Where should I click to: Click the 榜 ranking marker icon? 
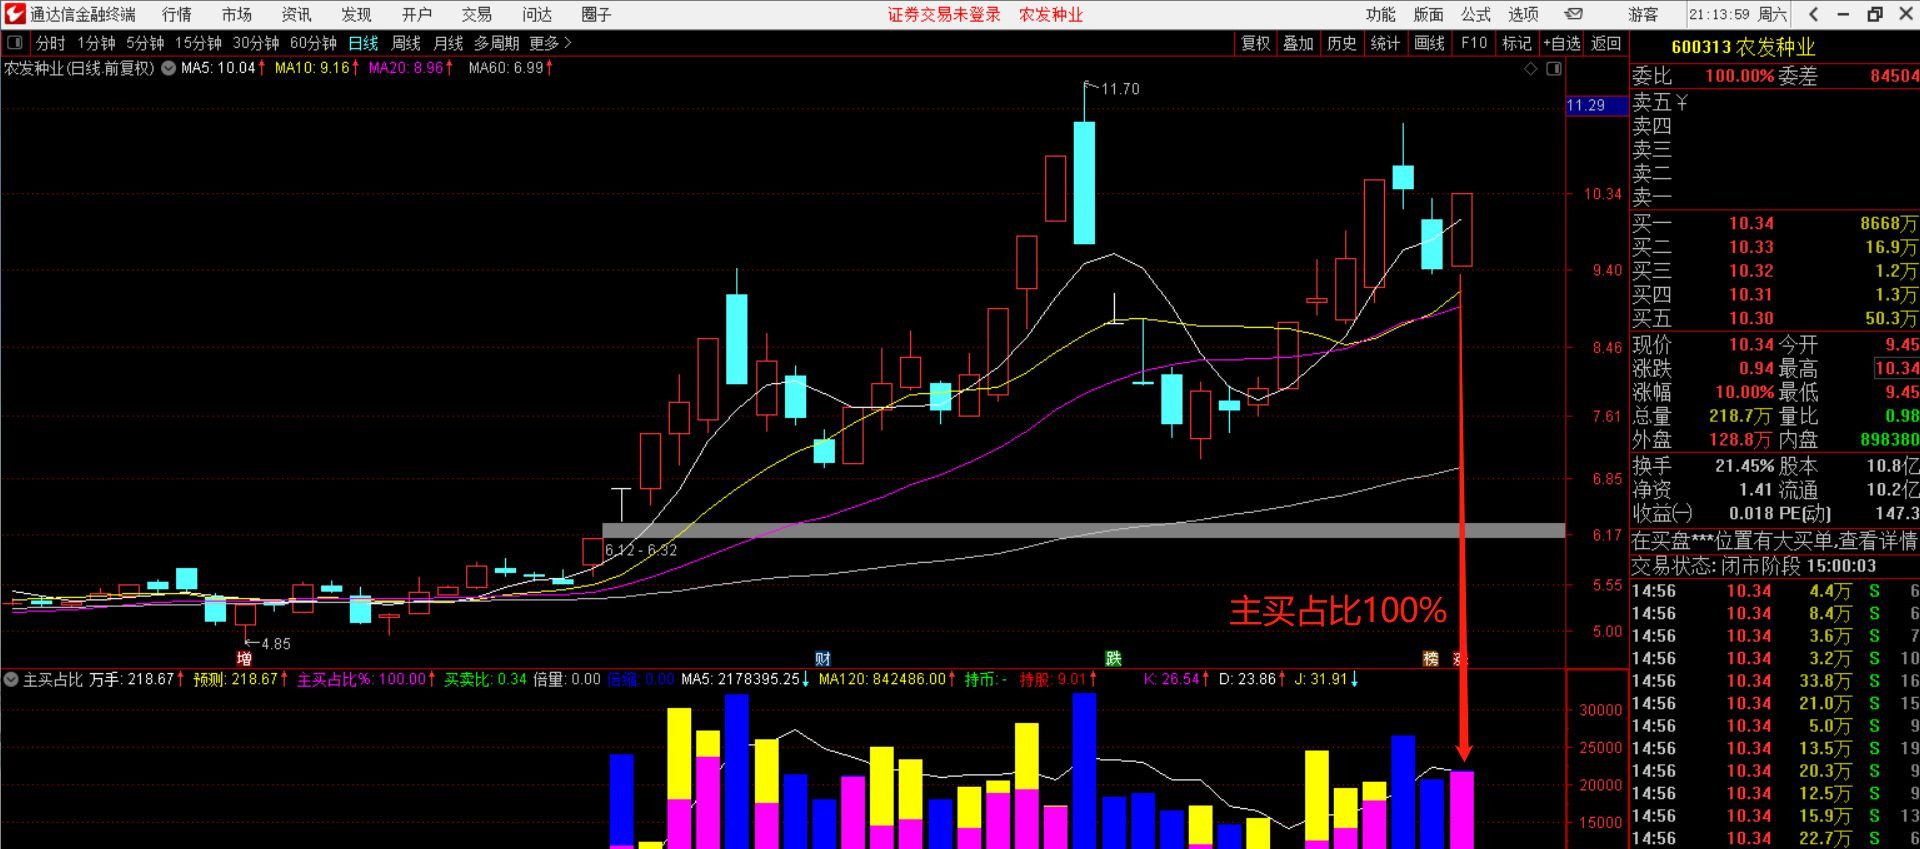[1431, 659]
